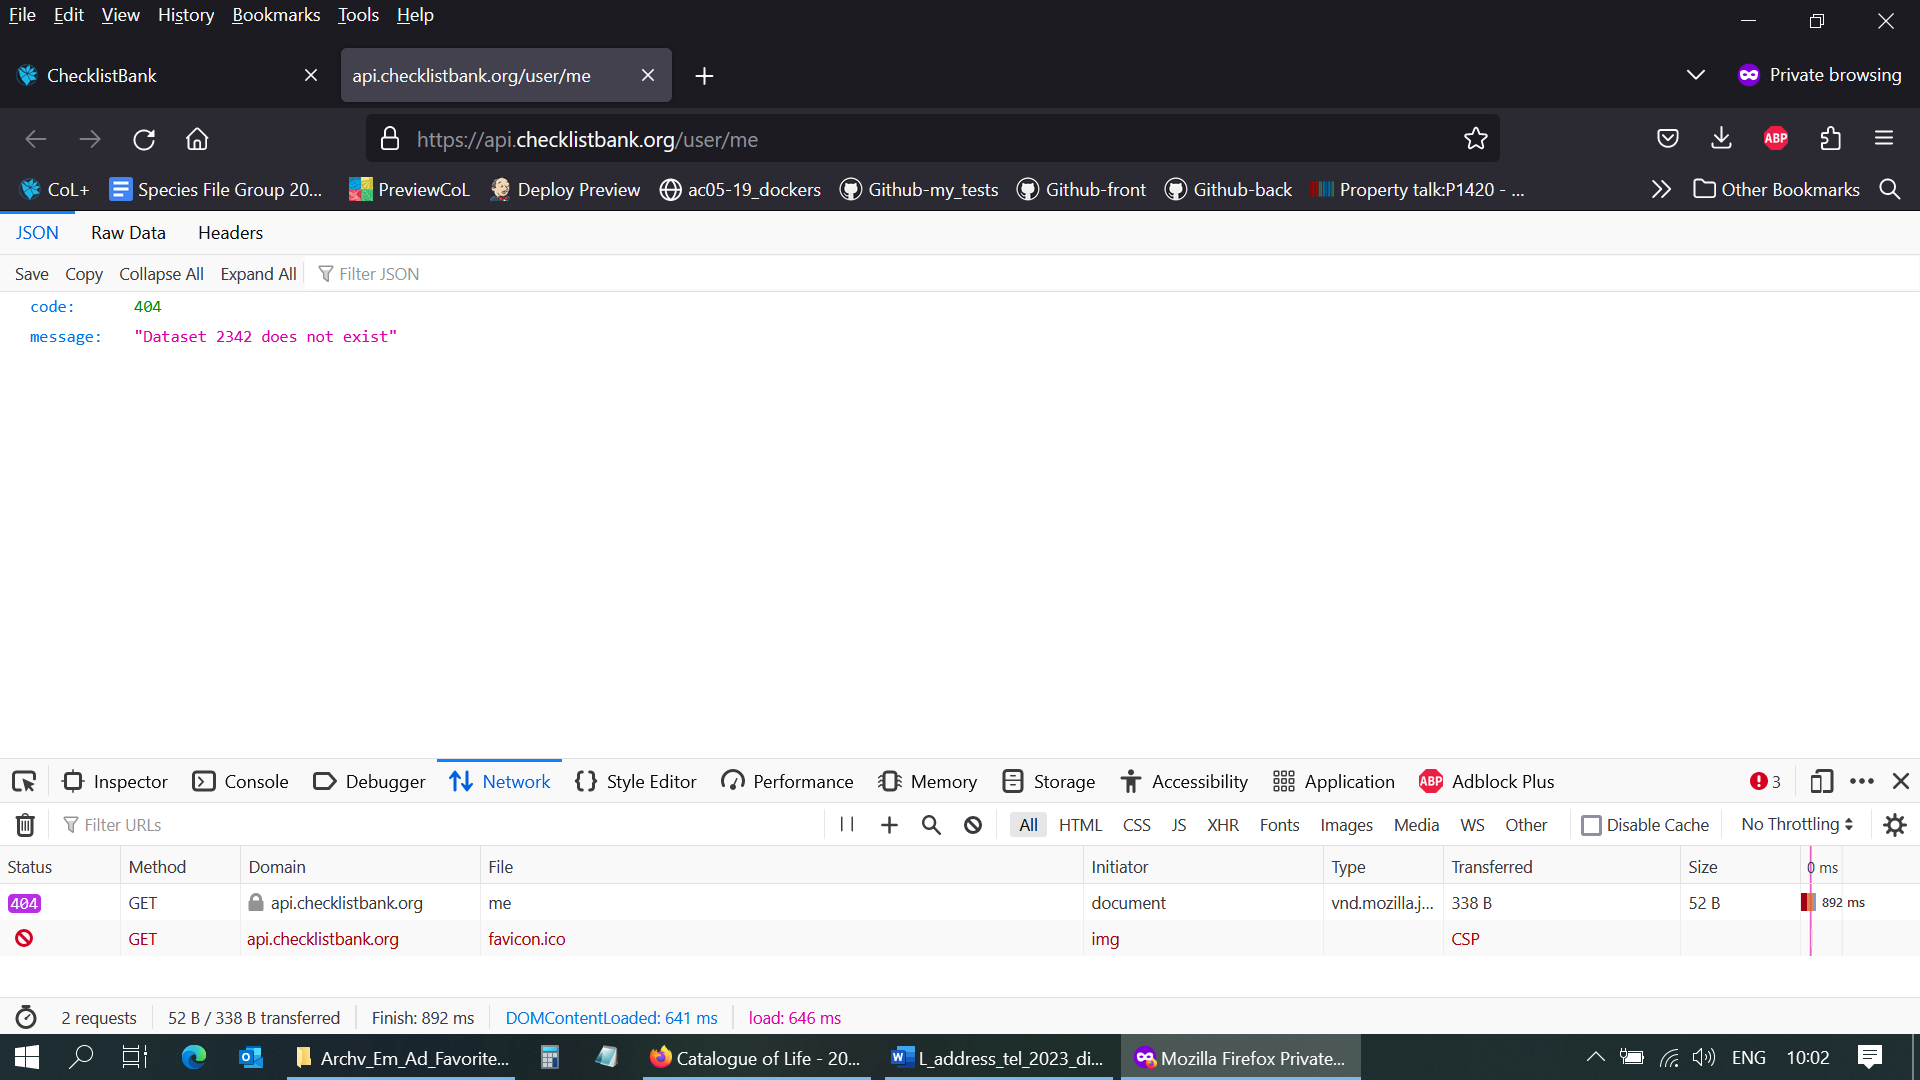Open request blocking icon
Viewport: 1920px width, 1080px height.
[973, 825]
